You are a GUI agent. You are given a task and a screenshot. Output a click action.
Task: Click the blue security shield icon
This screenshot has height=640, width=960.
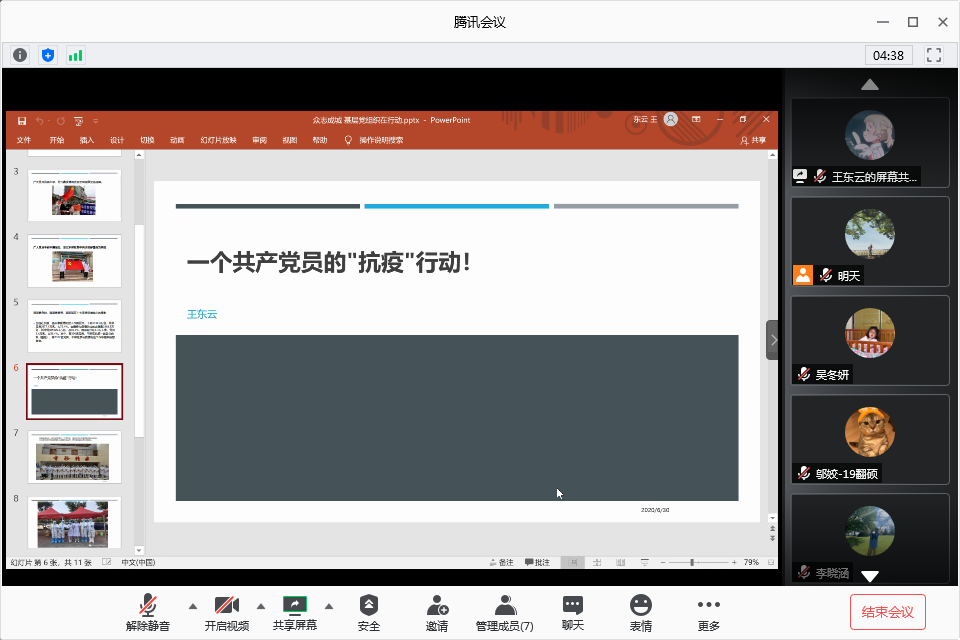[x=47, y=55]
